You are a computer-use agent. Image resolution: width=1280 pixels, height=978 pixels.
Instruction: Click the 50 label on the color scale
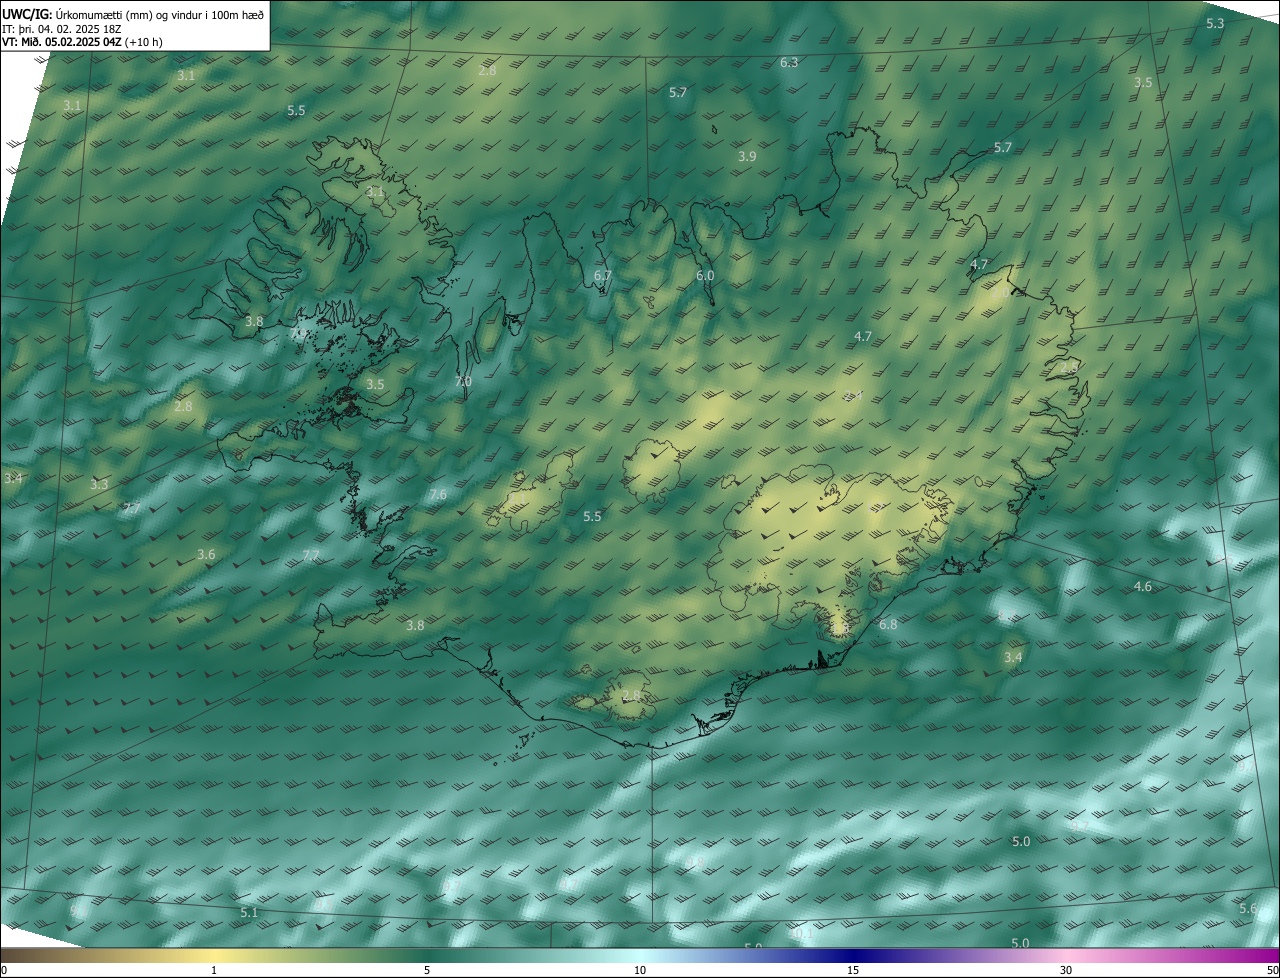1272,970
